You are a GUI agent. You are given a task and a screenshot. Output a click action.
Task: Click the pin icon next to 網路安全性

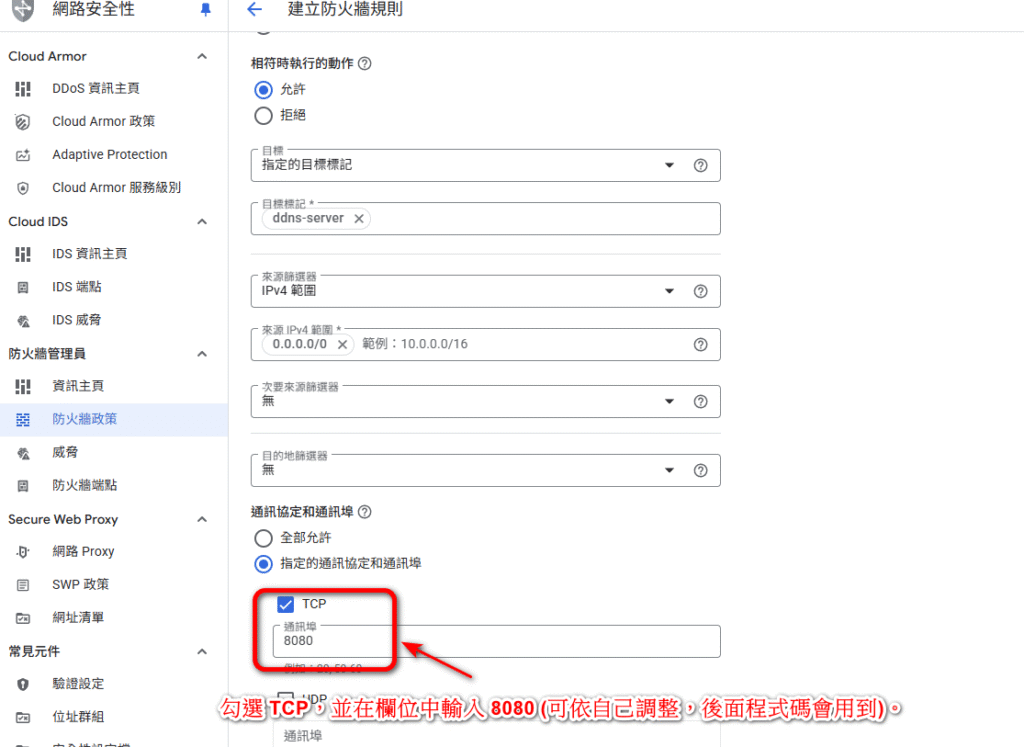coord(206,10)
